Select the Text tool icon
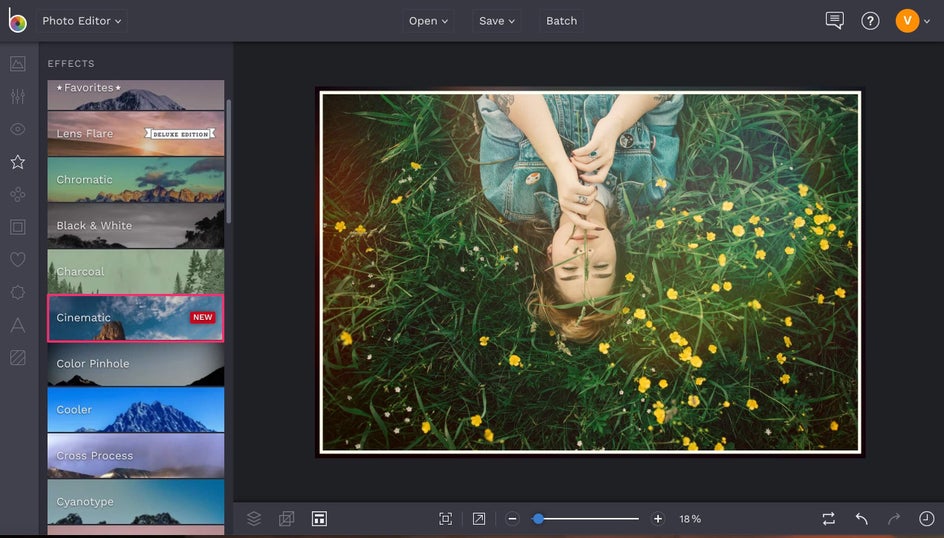This screenshot has height=538, width=944. (17, 325)
